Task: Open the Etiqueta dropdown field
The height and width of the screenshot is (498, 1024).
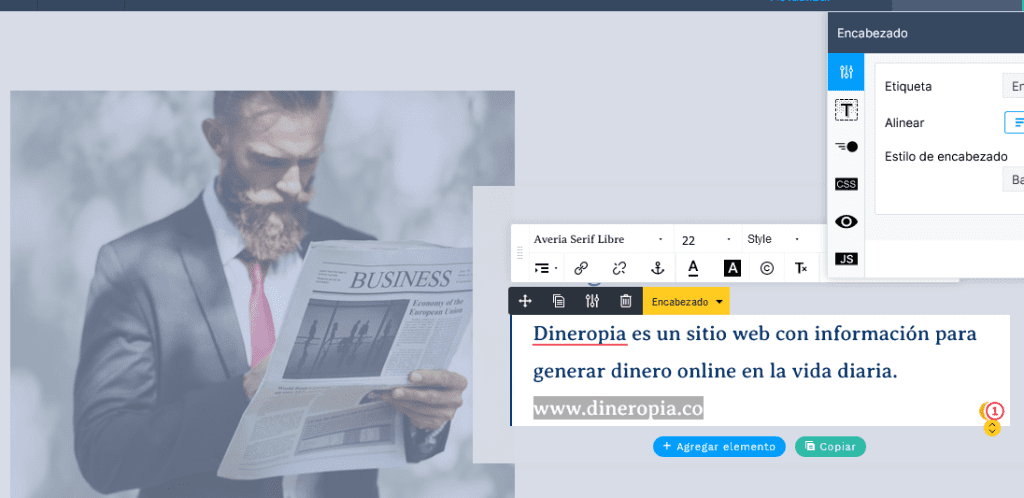Action: 1013,86
